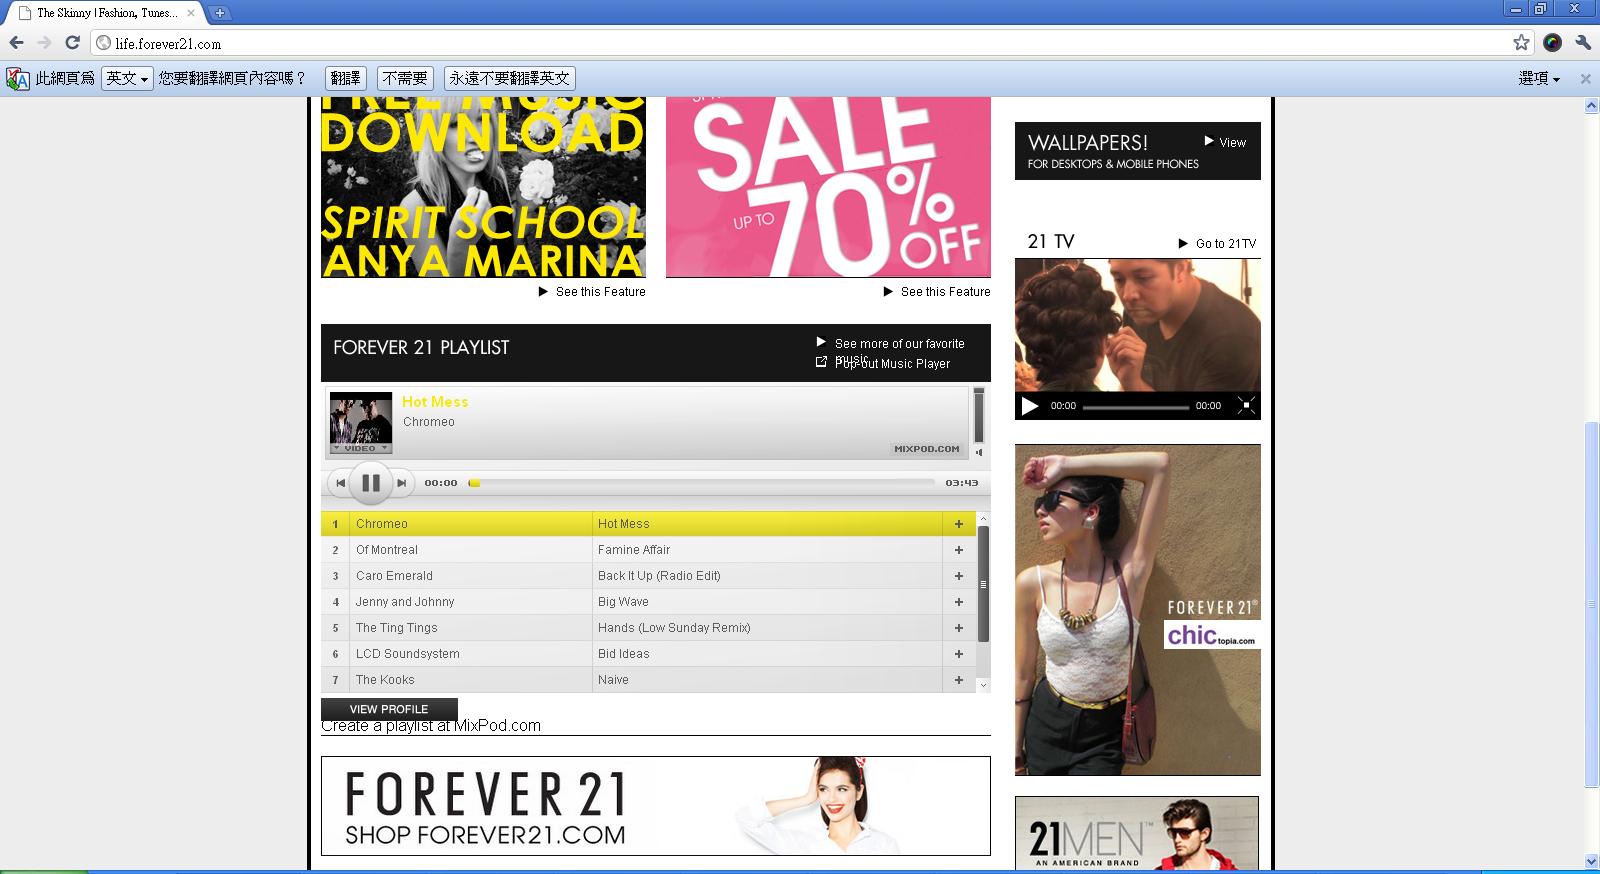This screenshot has height=874, width=1600.
Task: Click Create a playlist at MixPod.com link
Action: point(431,726)
